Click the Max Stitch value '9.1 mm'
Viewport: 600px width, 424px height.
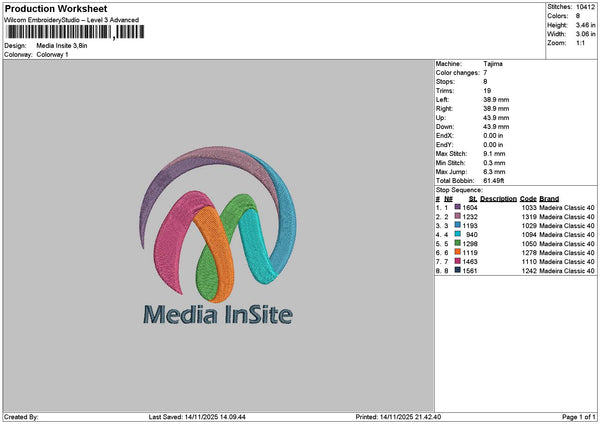(494, 154)
